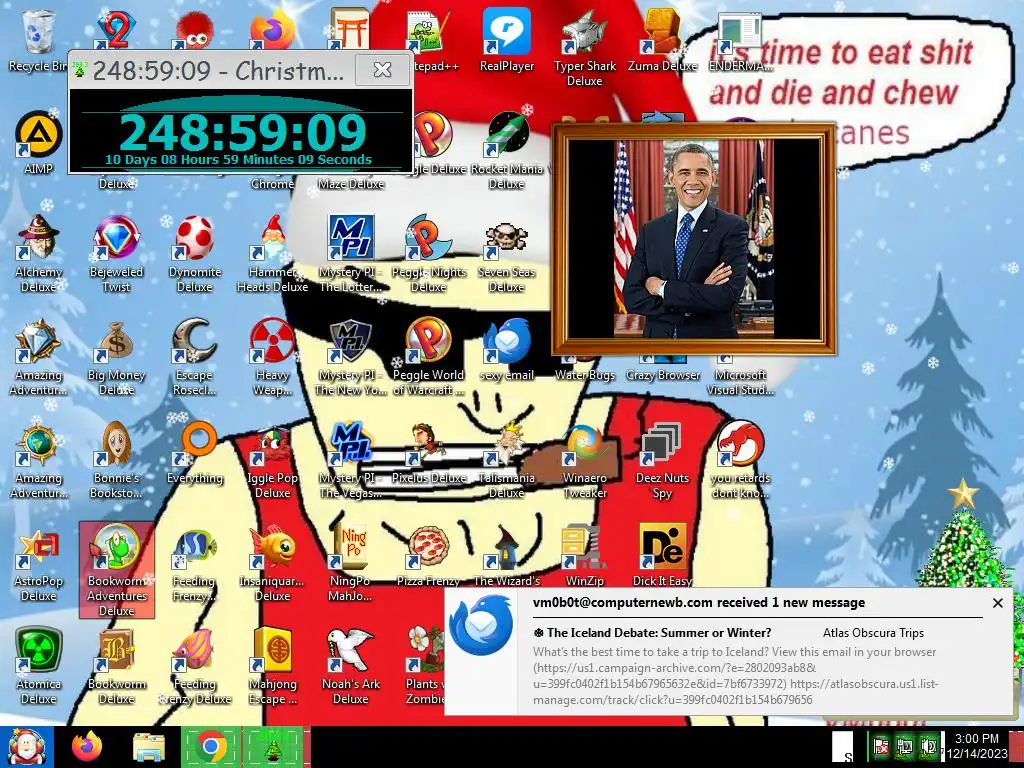Screen dimensions: 1024x768
Task: Open WinZip from the desktop
Action: pos(584,555)
